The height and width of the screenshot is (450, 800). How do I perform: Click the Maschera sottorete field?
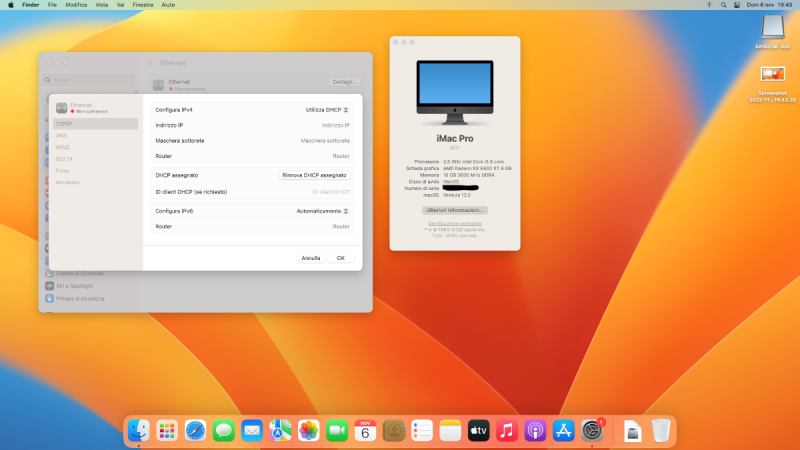pos(253,141)
